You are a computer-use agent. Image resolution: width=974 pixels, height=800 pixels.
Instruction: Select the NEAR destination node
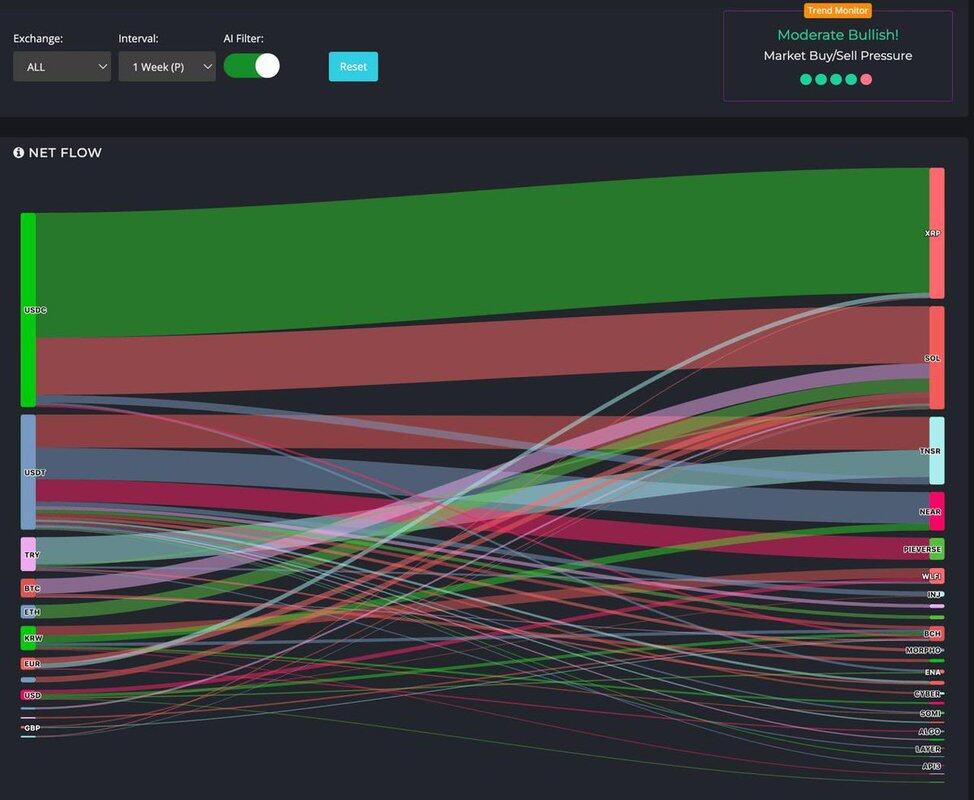pyautogui.click(x=936, y=512)
